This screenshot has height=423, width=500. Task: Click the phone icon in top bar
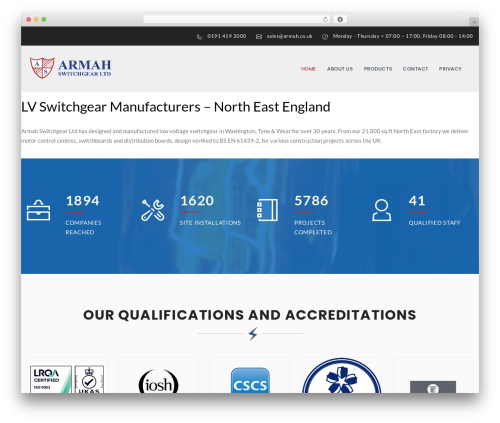[199, 37]
